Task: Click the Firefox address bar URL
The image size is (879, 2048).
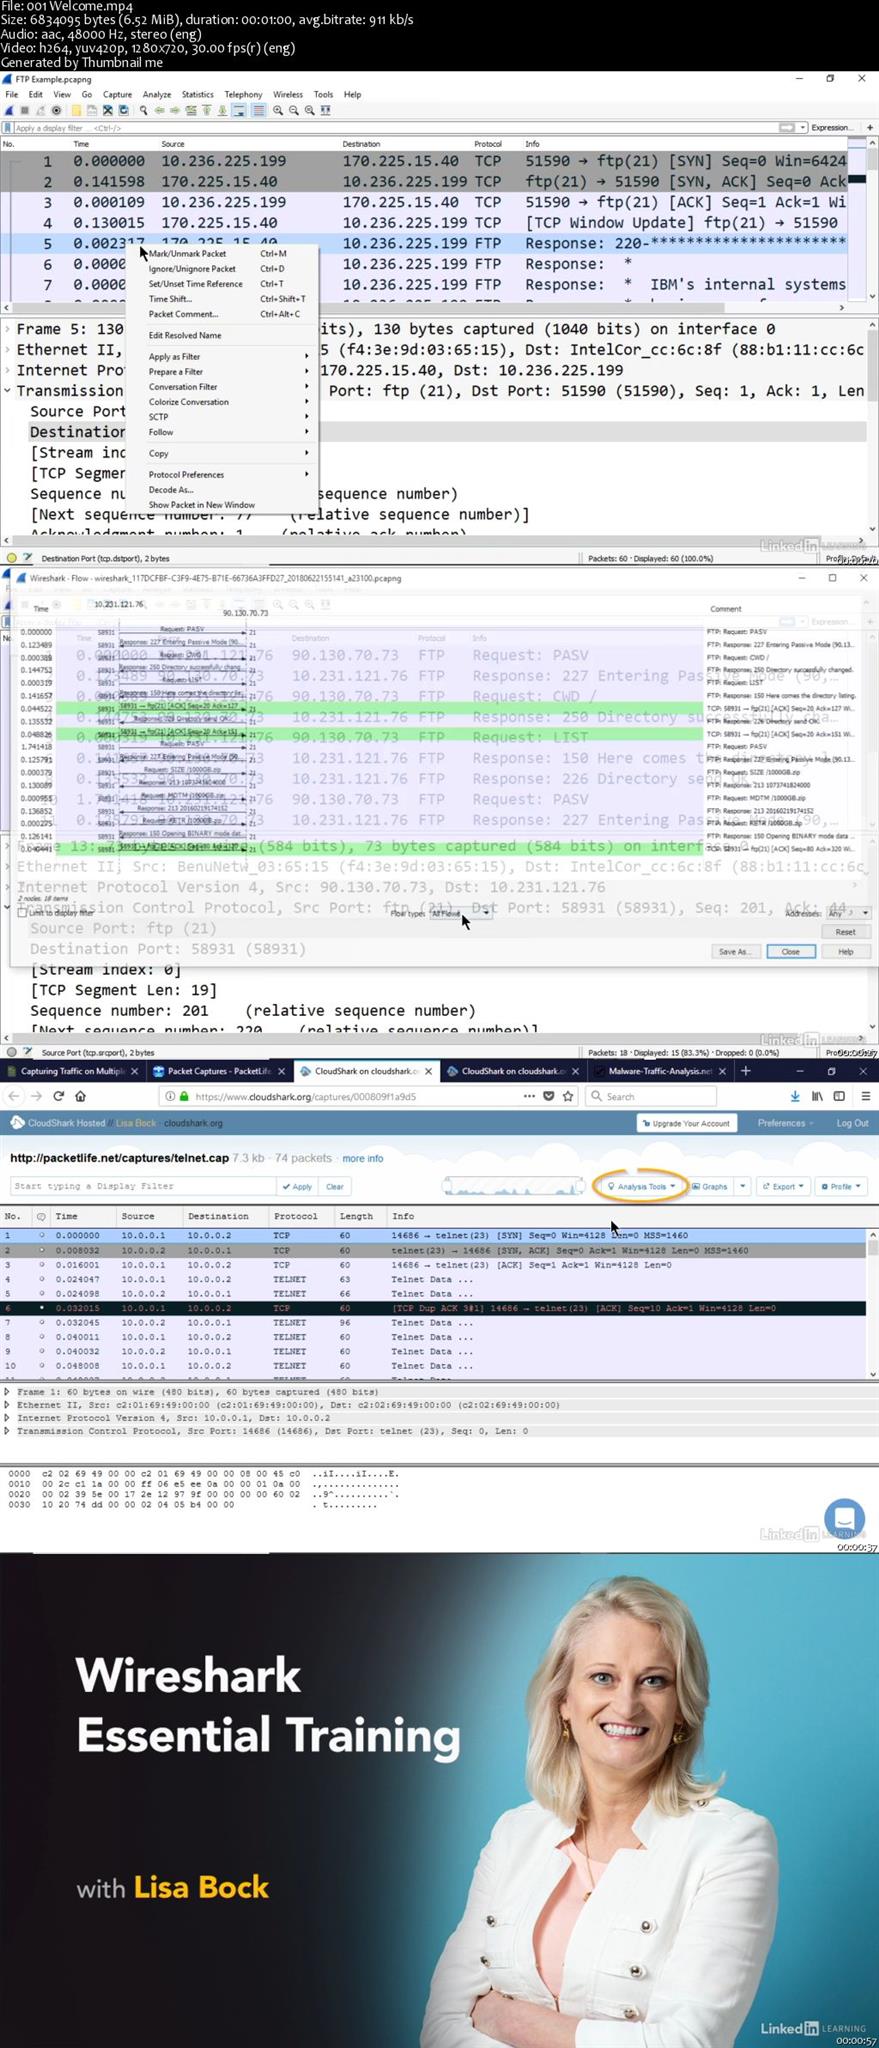Action: point(306,1096)
